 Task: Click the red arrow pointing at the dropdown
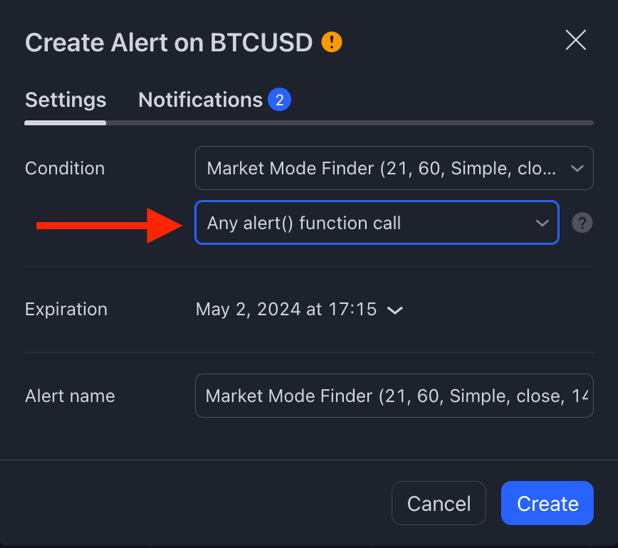point(109,226)
